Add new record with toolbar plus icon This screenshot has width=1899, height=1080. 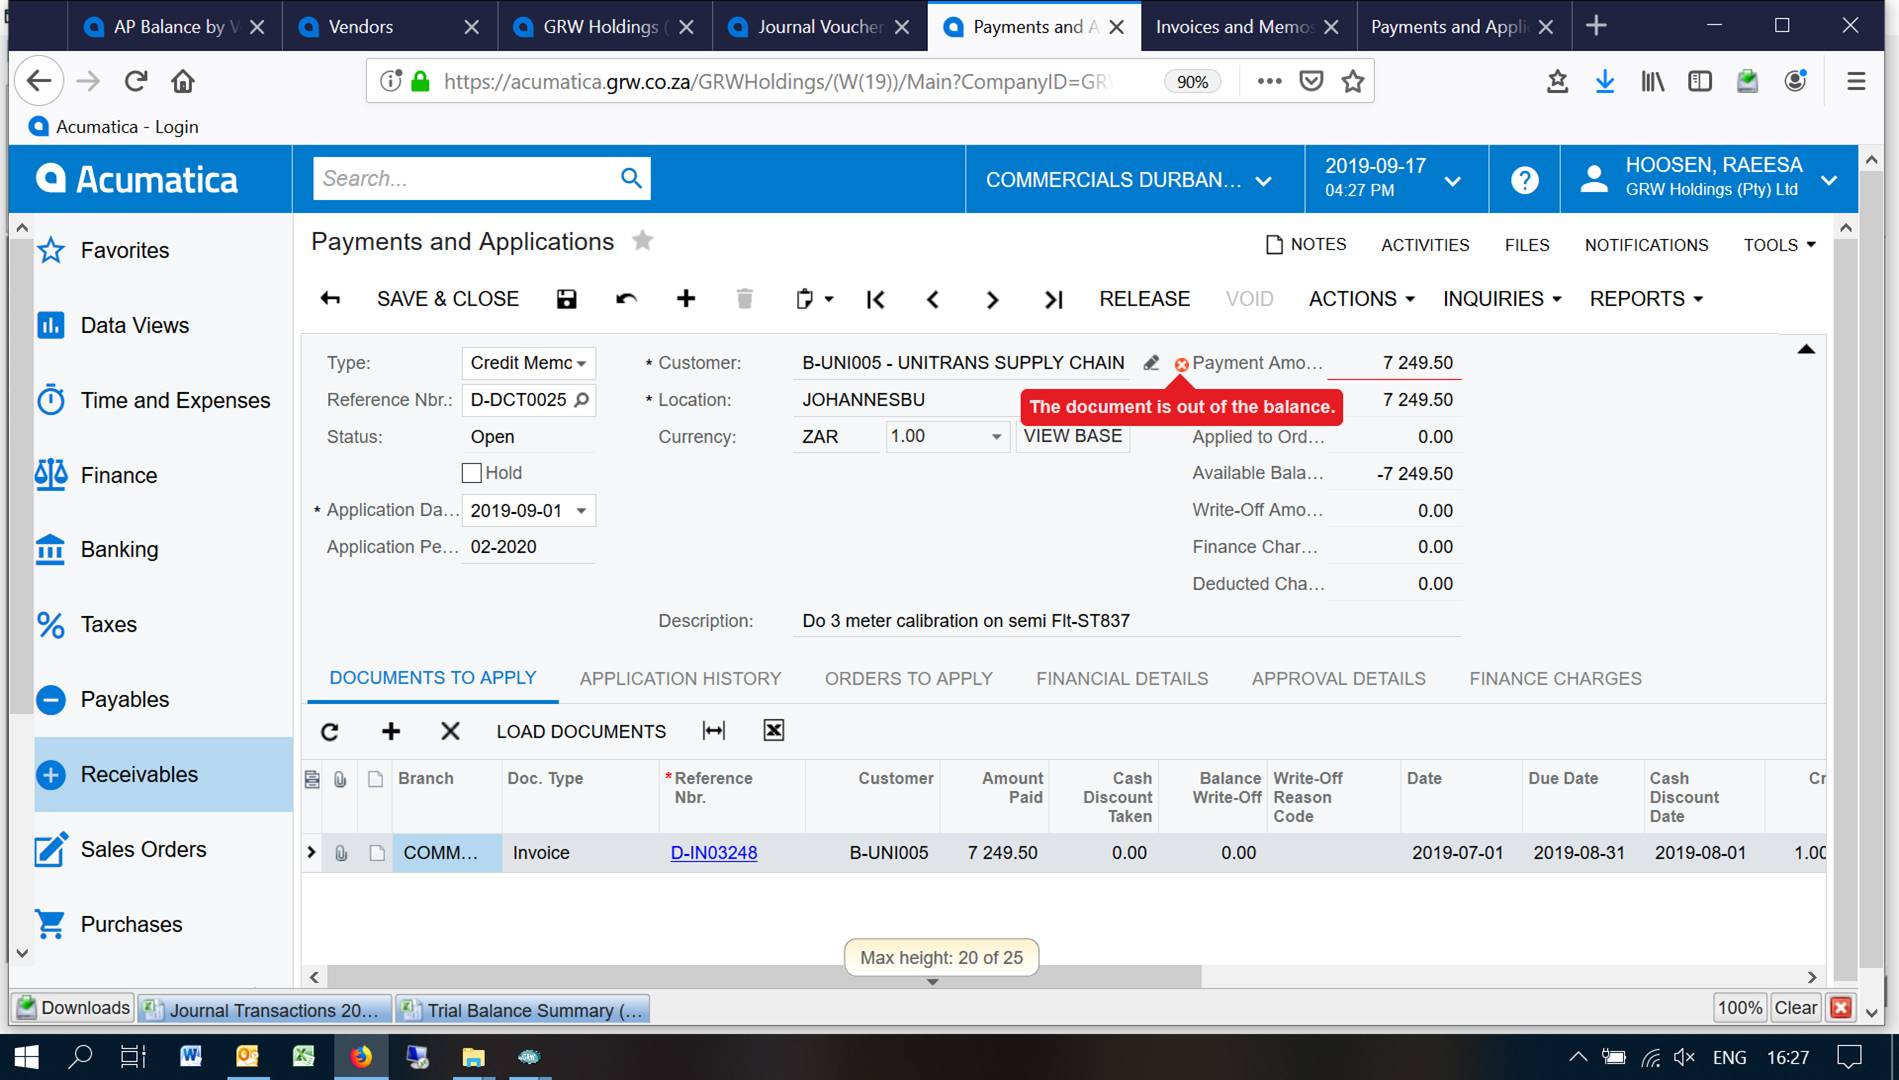[686, 299]
